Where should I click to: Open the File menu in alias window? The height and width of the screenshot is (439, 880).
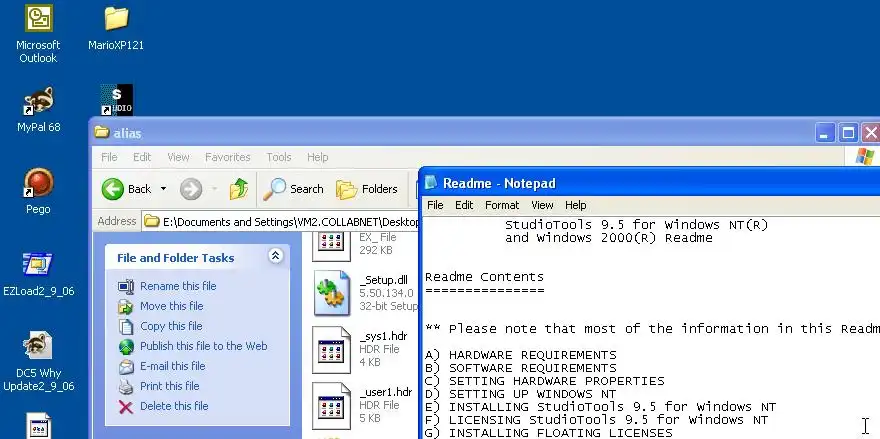point(109,157)
